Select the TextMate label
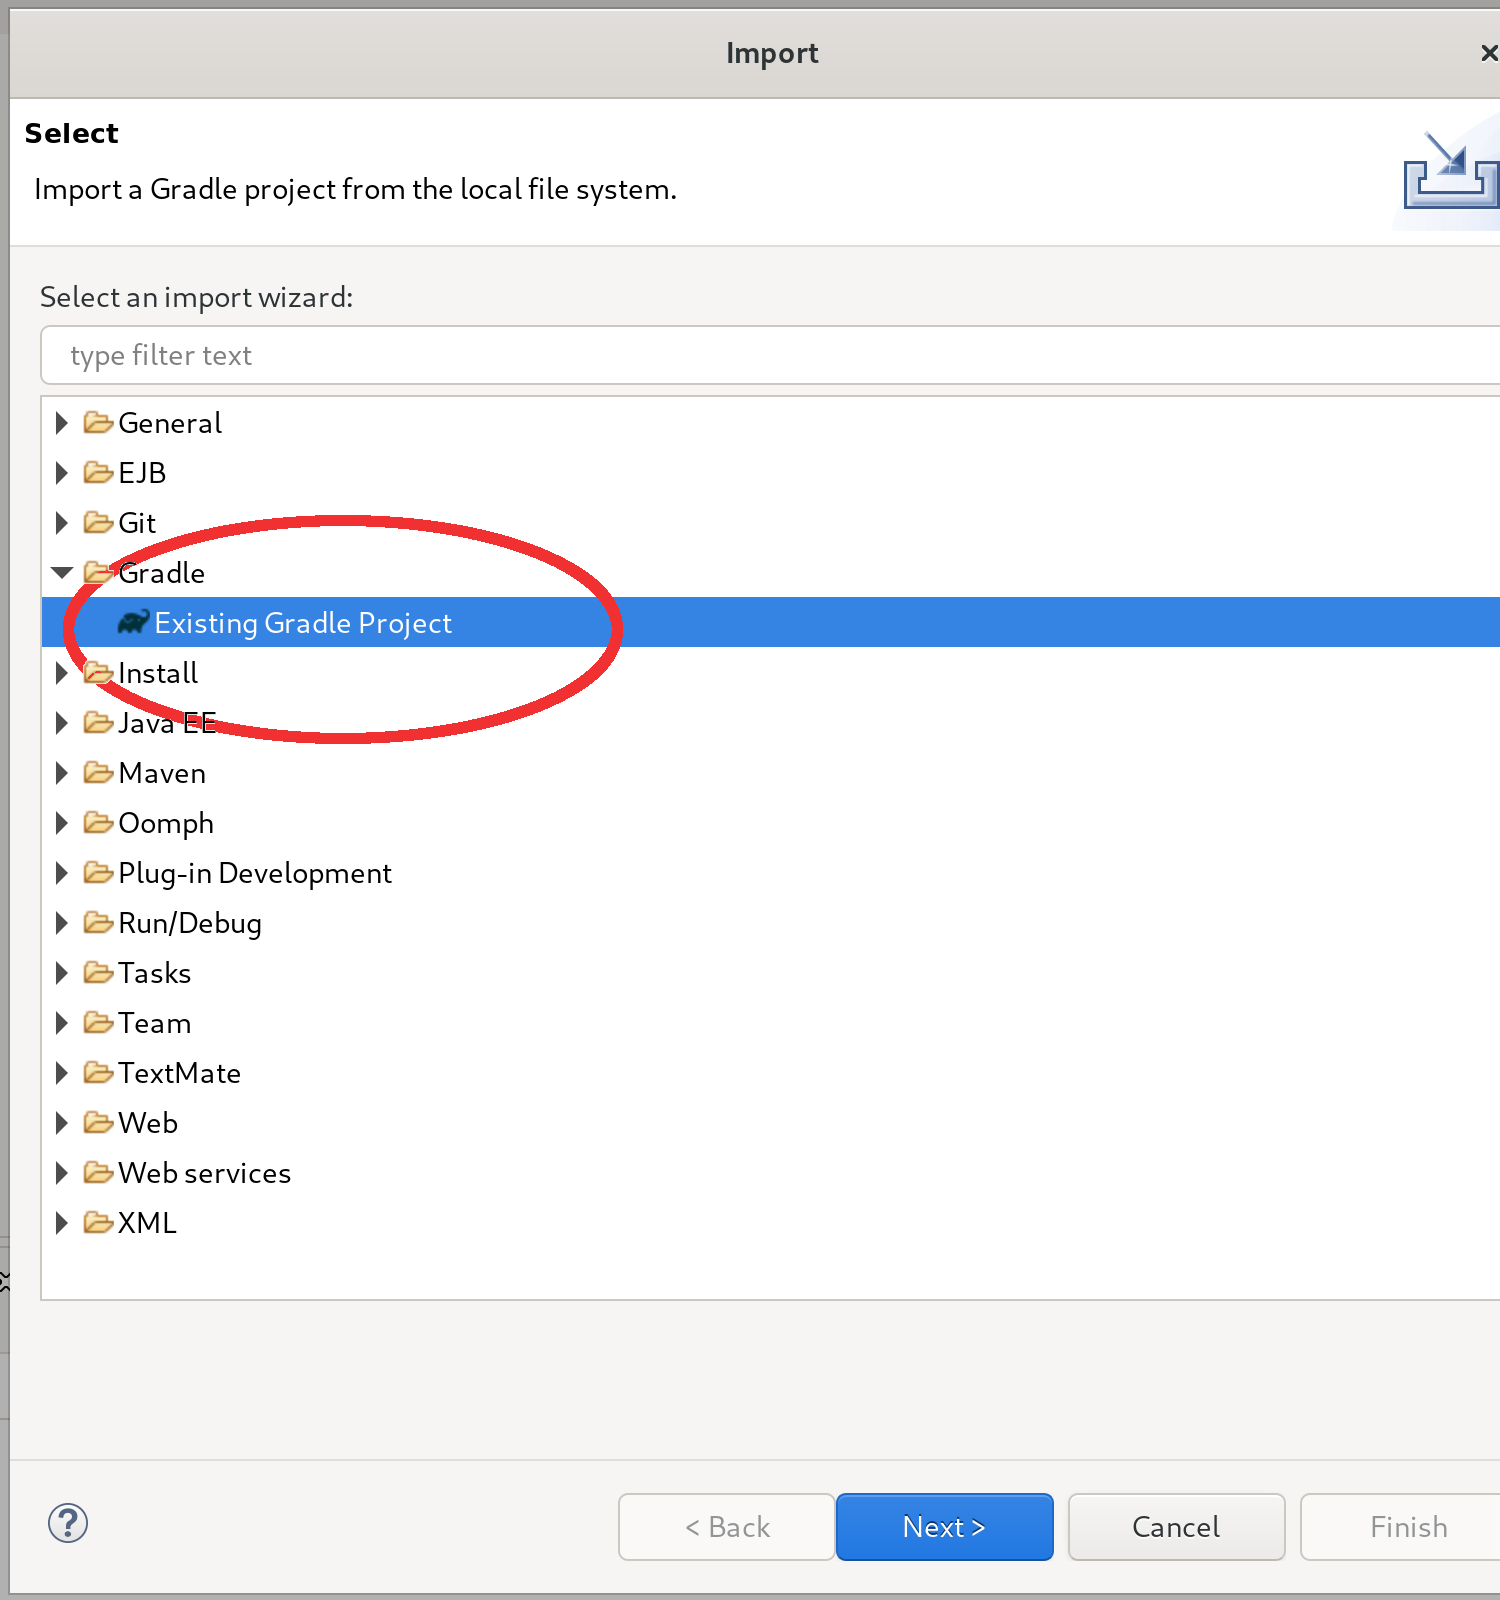Screen dimensions: 1500x1600 click(x=180, y=1073)
